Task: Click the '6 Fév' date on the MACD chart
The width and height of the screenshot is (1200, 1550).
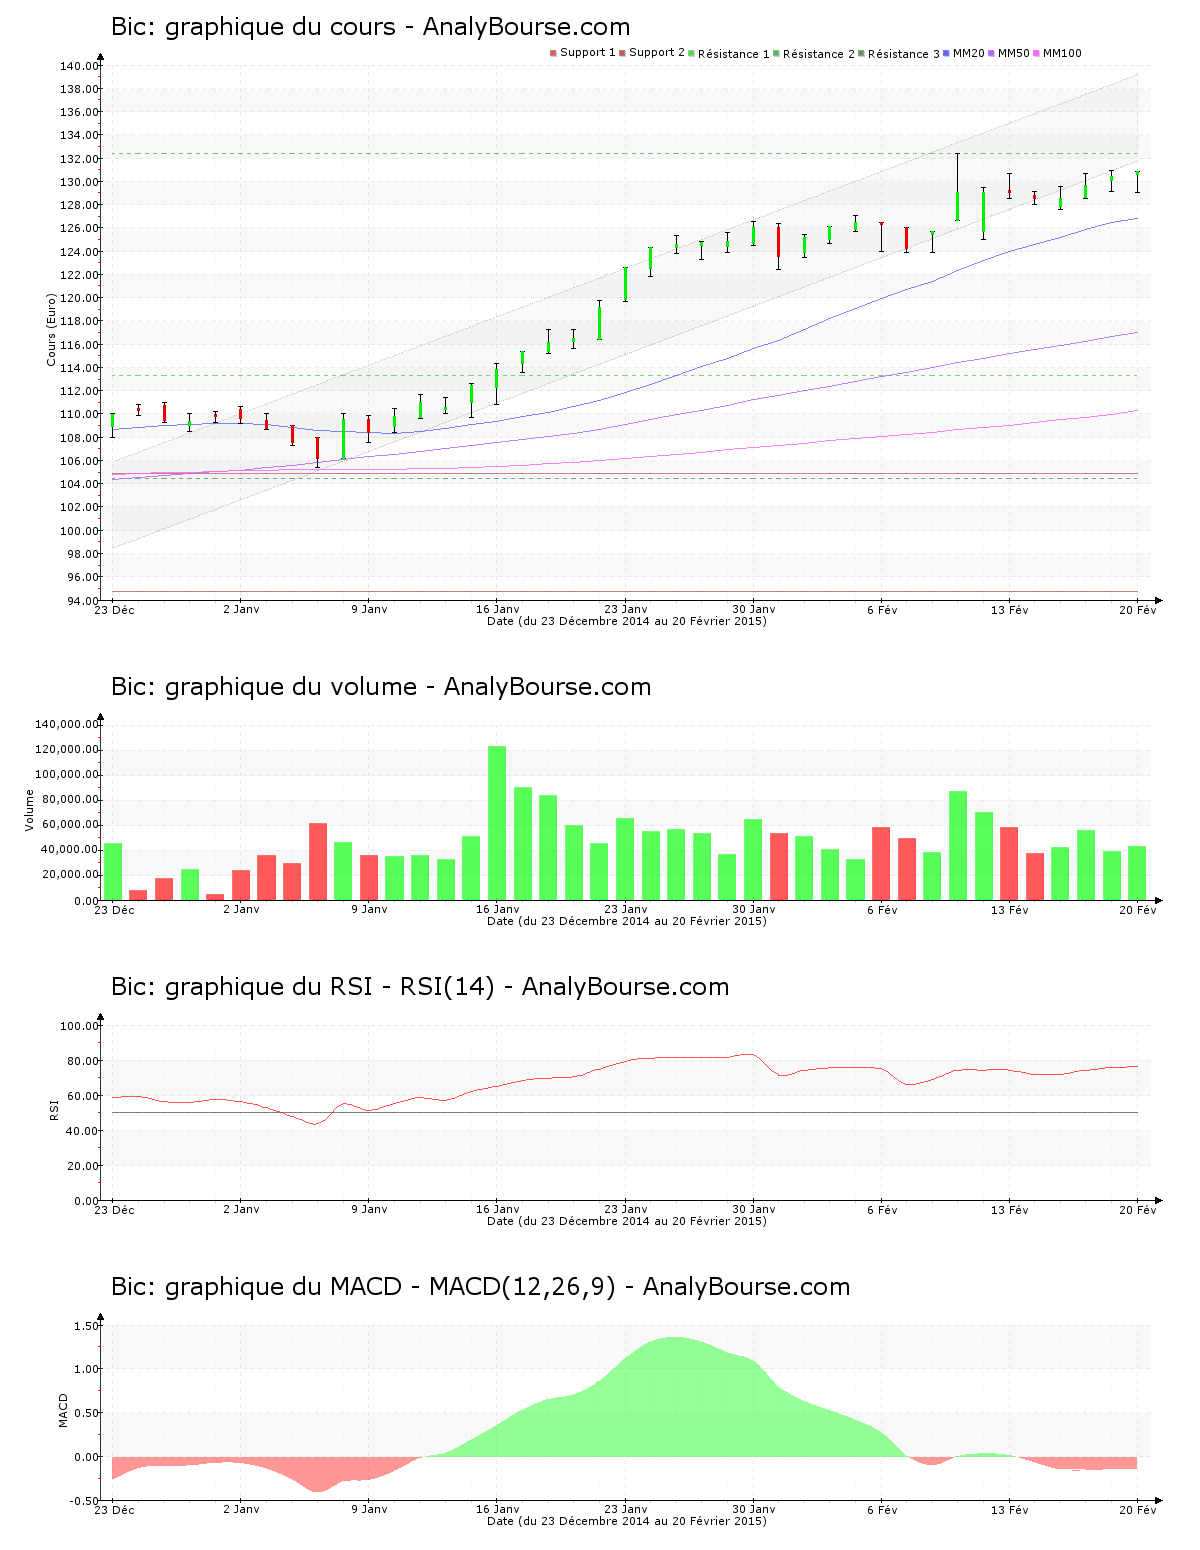Action: pyautogui.click(x=882, y=1510)
